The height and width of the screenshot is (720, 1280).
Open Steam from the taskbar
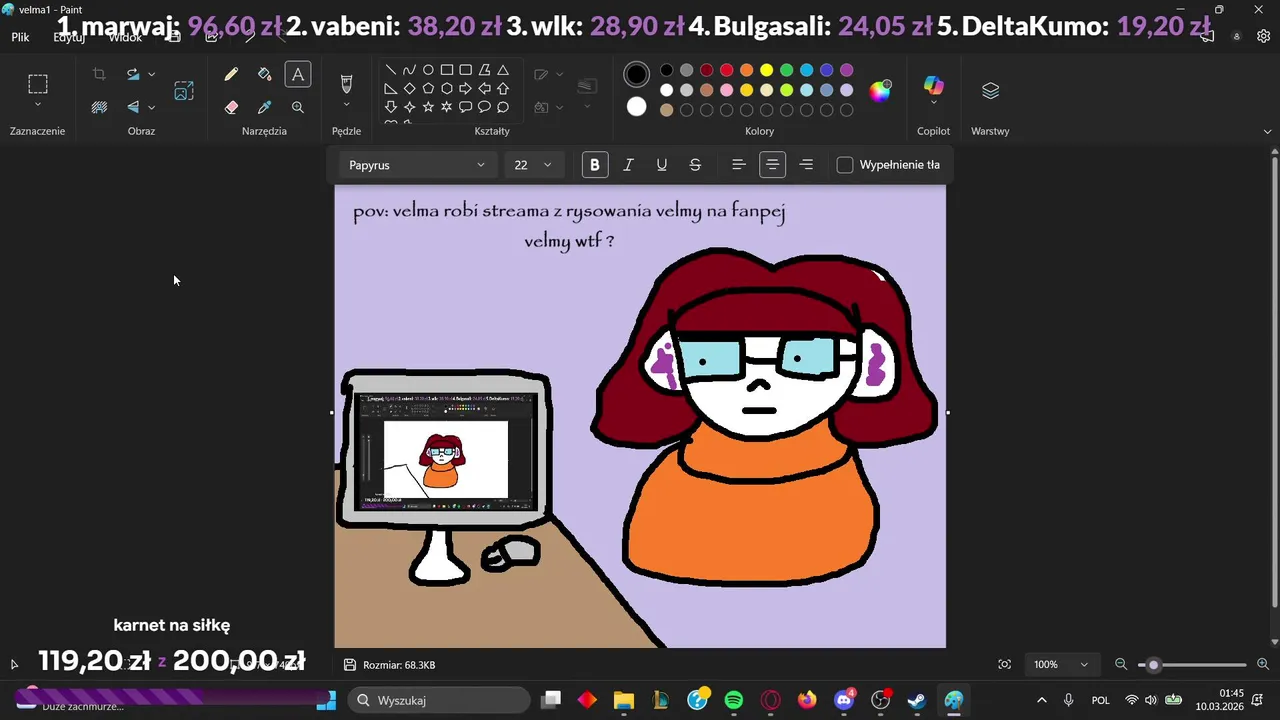click(917, 700)
